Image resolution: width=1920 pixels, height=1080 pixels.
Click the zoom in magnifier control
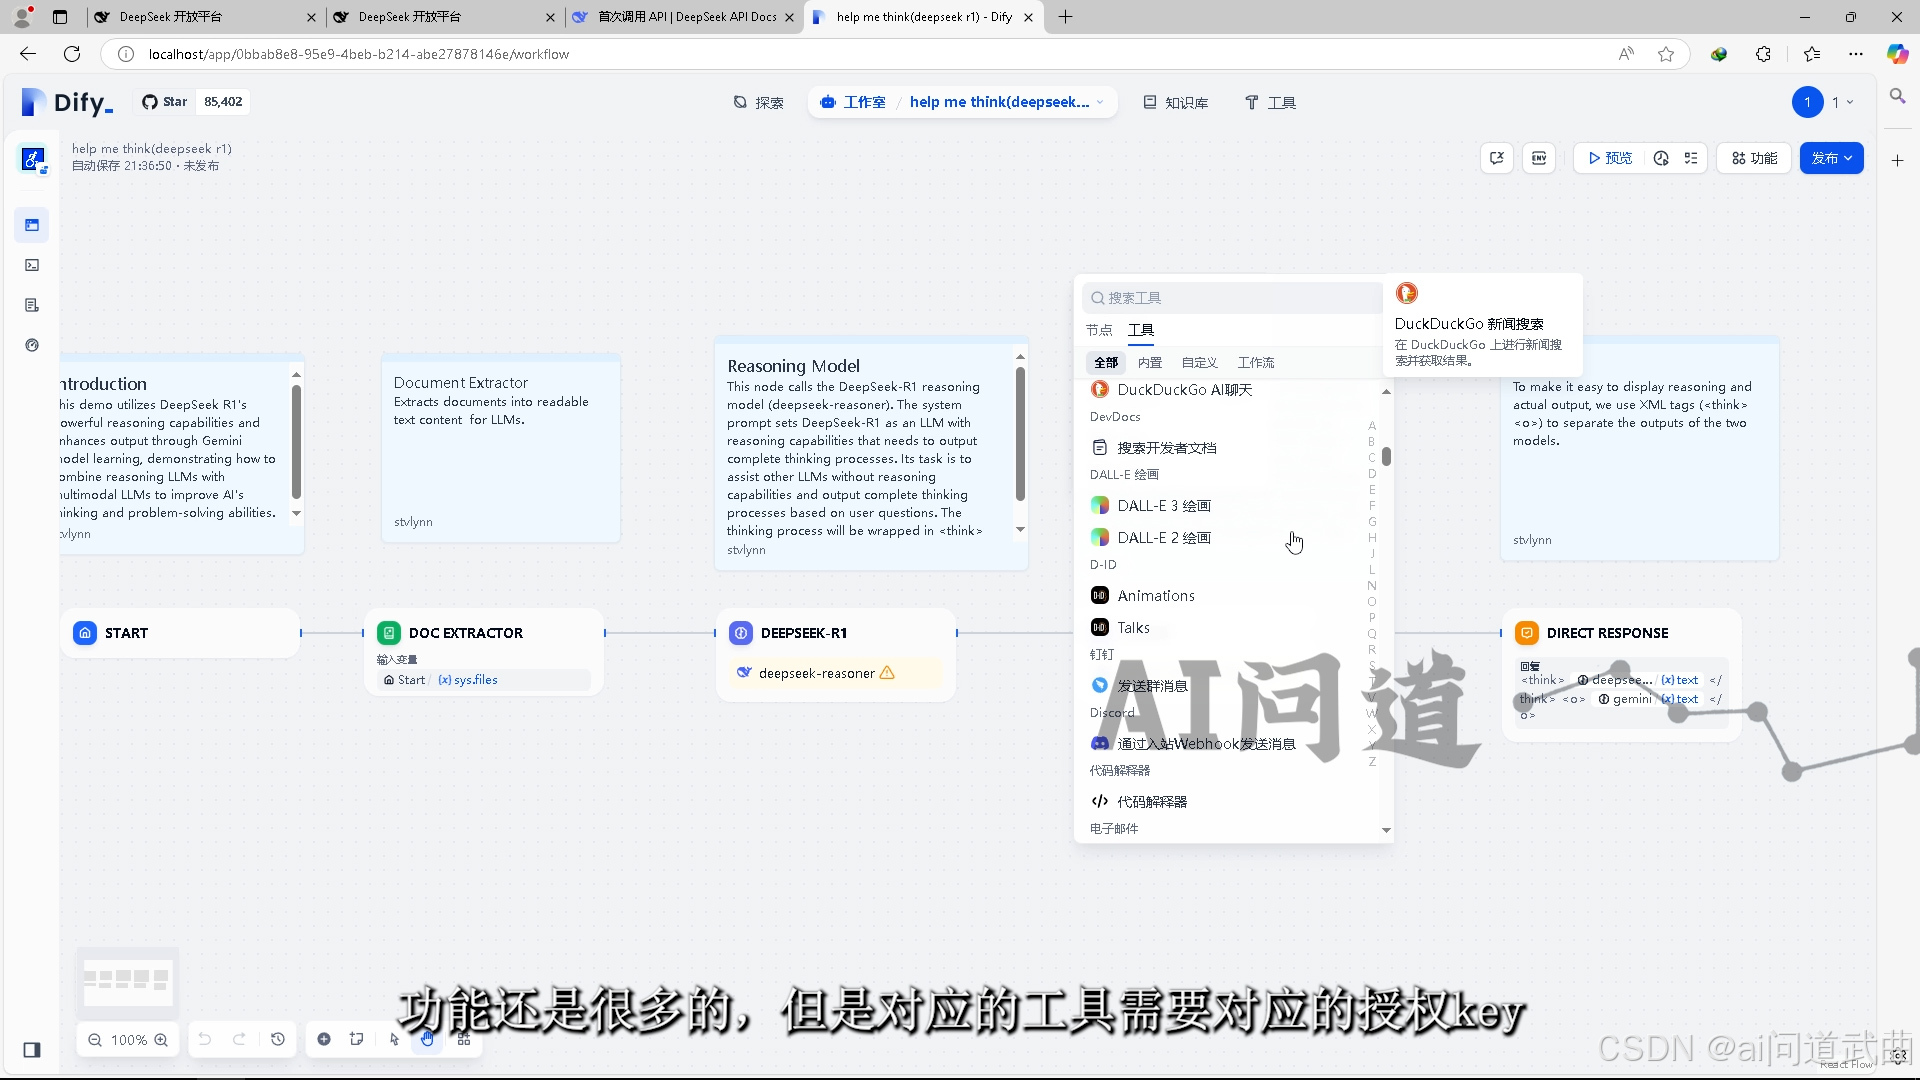(161, 1040)
